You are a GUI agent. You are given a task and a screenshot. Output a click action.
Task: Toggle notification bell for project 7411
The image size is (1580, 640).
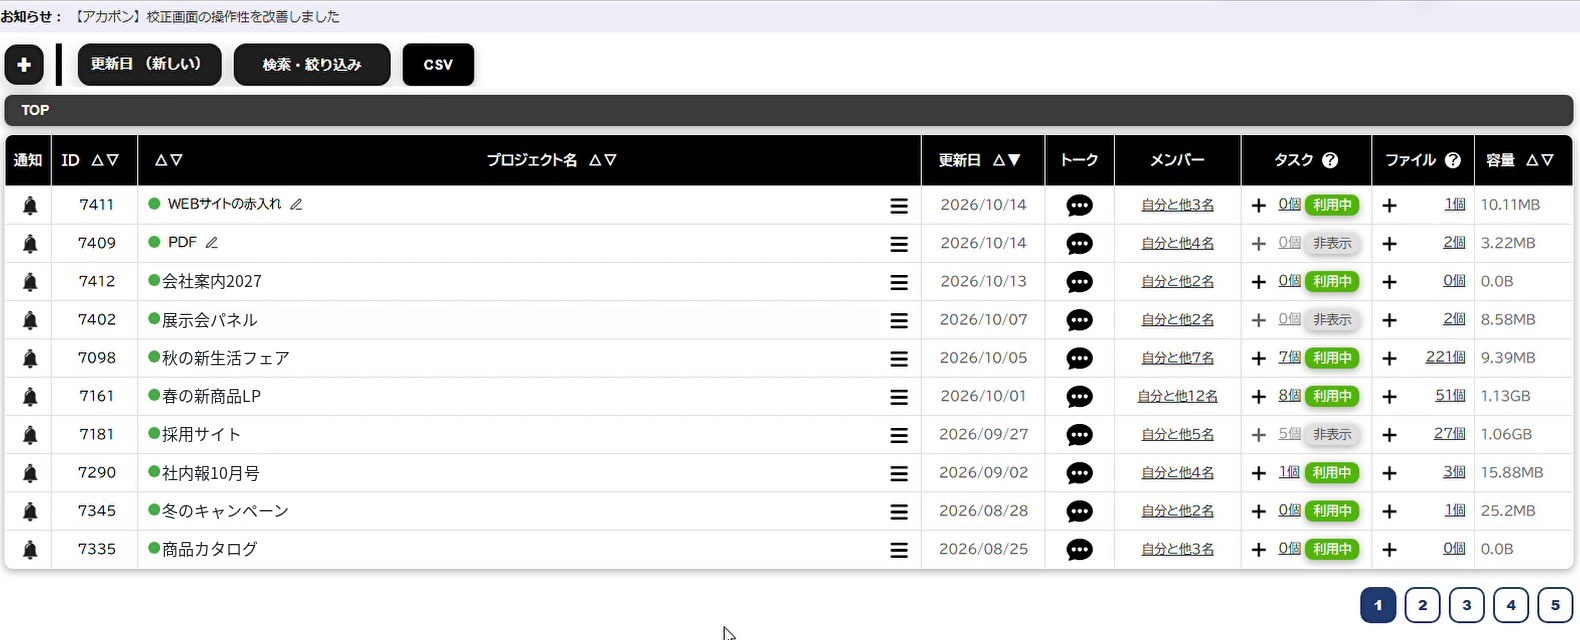30,205
